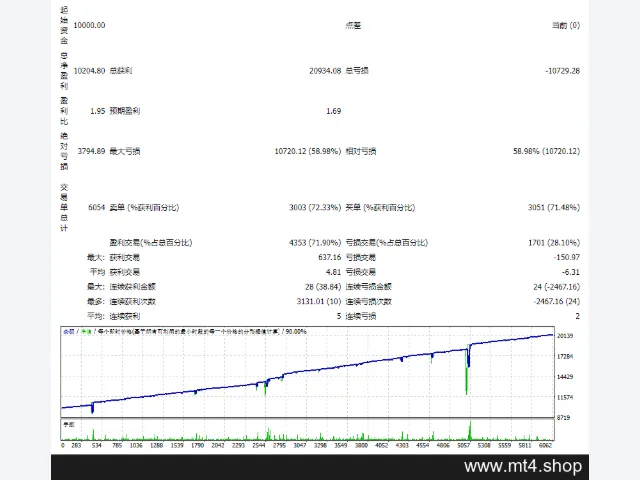Click the "预期盈利" expected payoff label
Image resolution: width=640 pixels, height=480 pixels.
coord(124,111)
